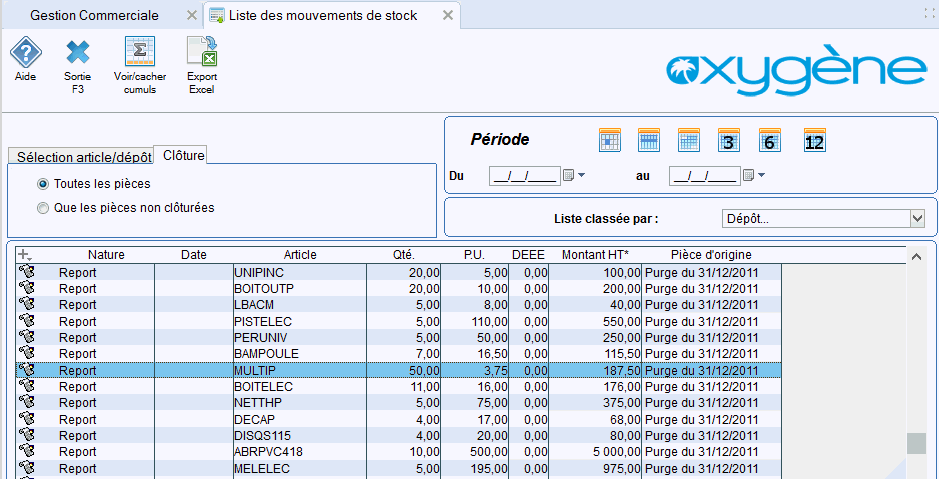Viewport: 939px width, 479px height.
Task: Click into the Du date field
Action: click(525, 175)
